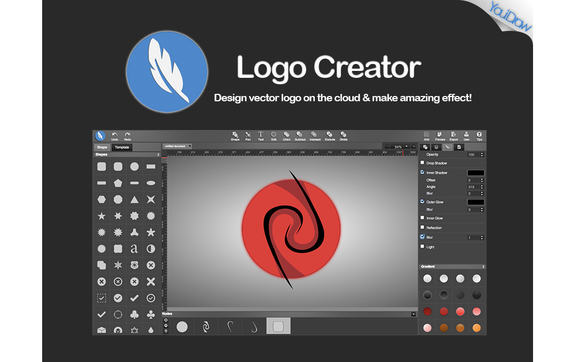Adjust the Outer Glow Blur stepper
Screen dimensions: 580x362
click(x=482, y=210)
